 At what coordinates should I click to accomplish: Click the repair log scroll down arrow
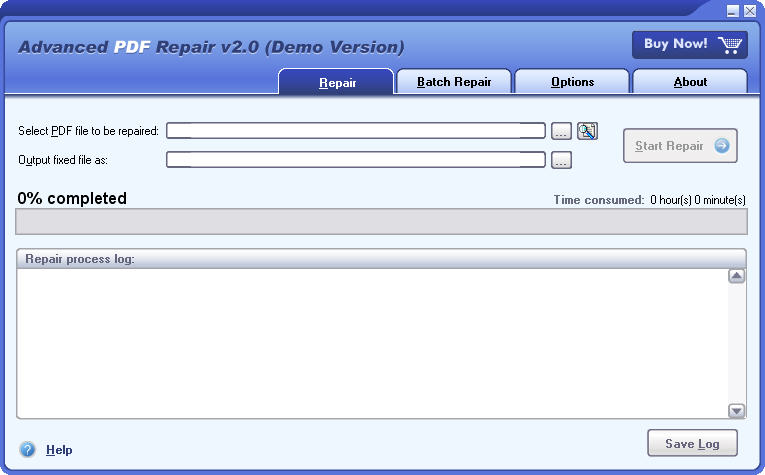[737, 411]
